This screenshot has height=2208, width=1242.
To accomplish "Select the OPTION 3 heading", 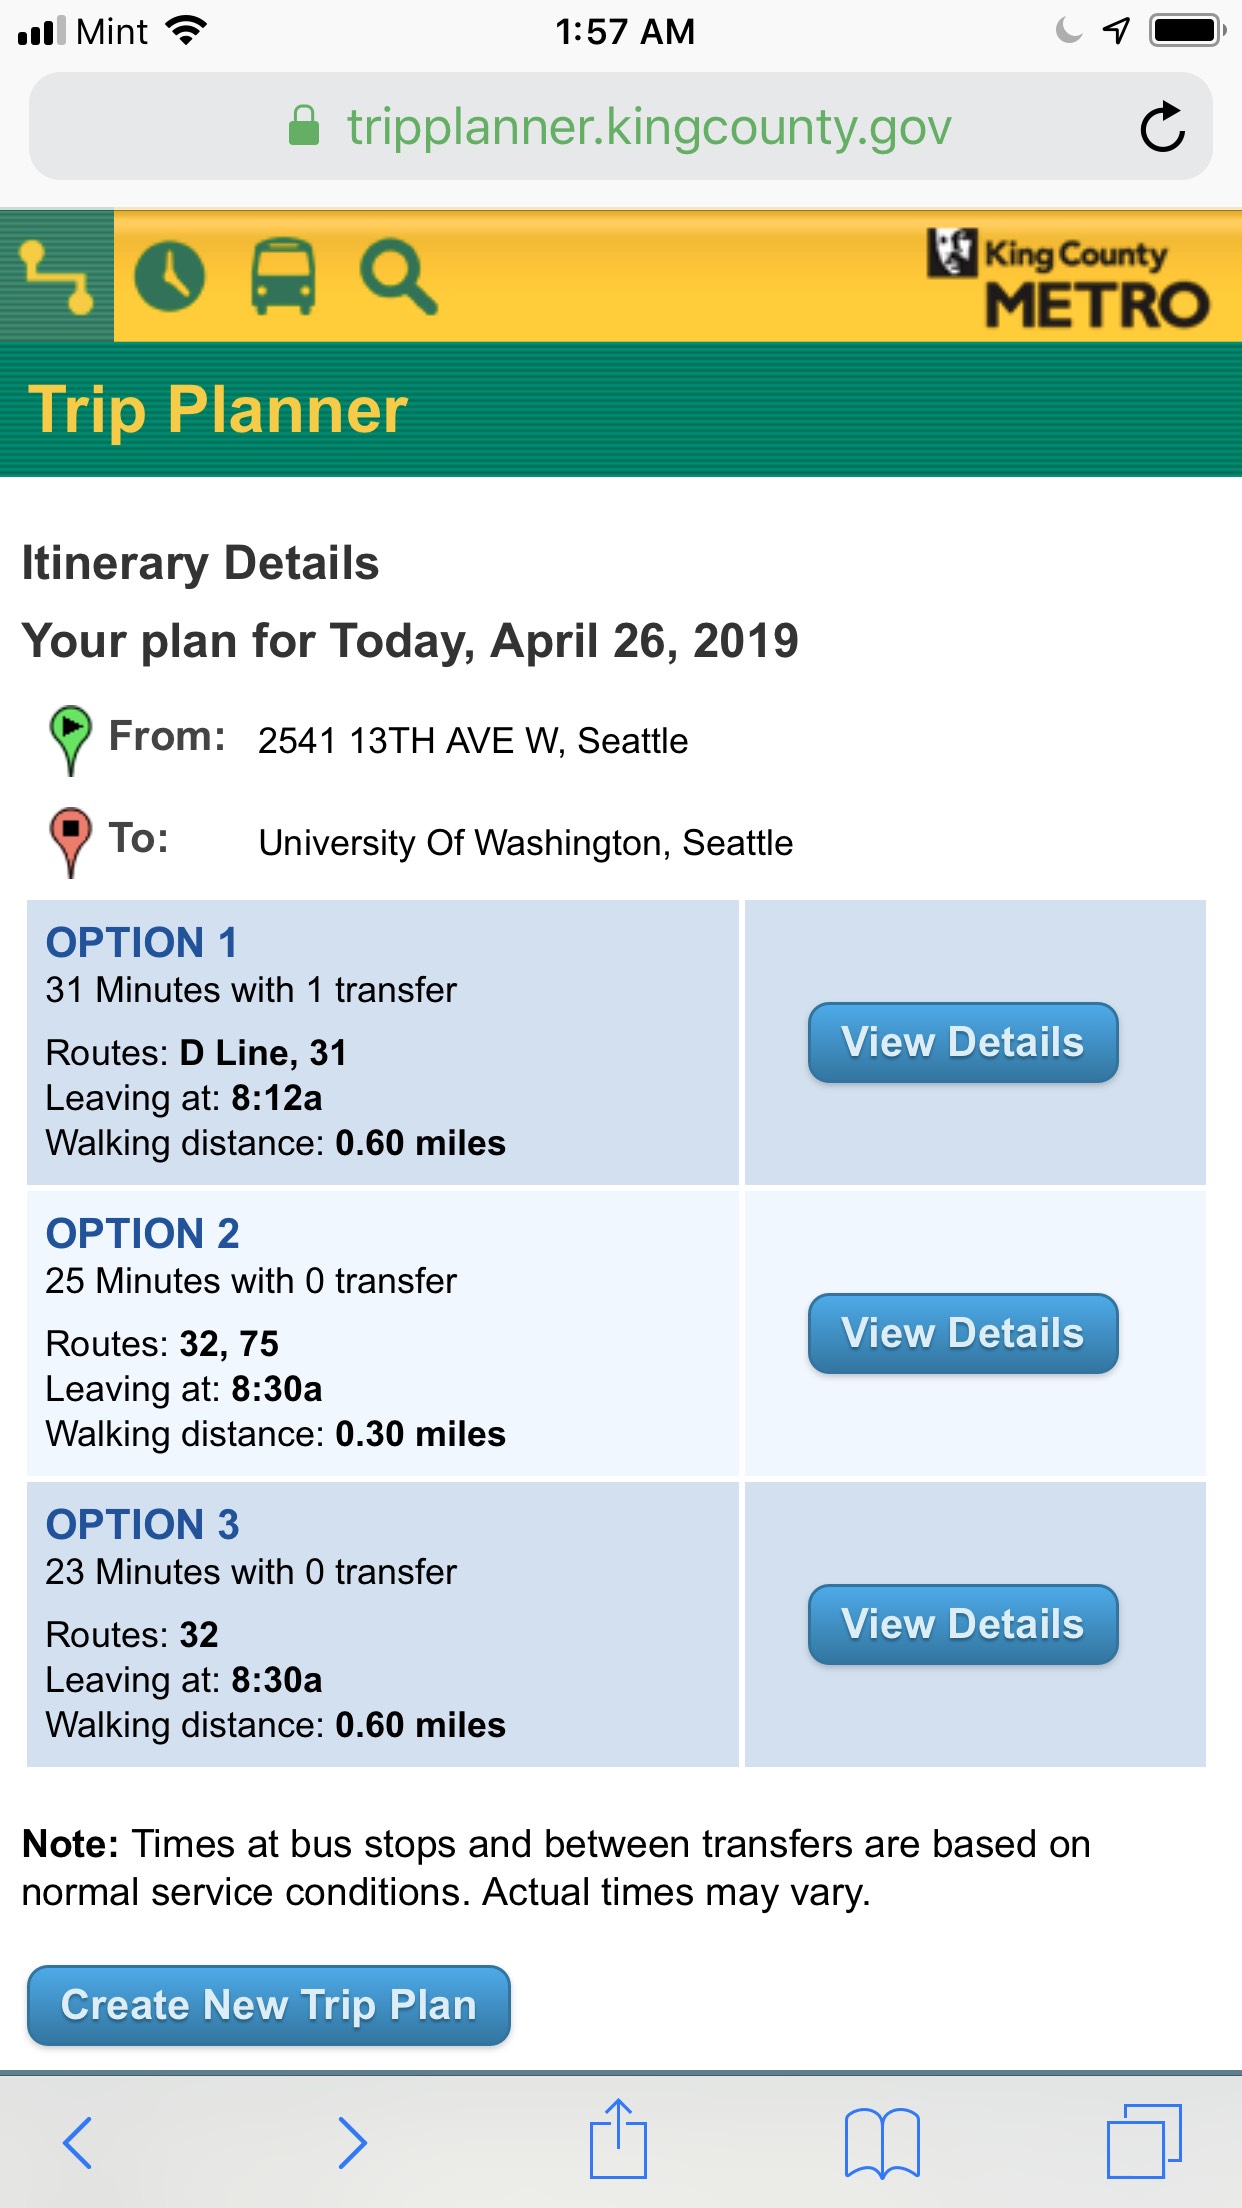I will [143, 1524].
